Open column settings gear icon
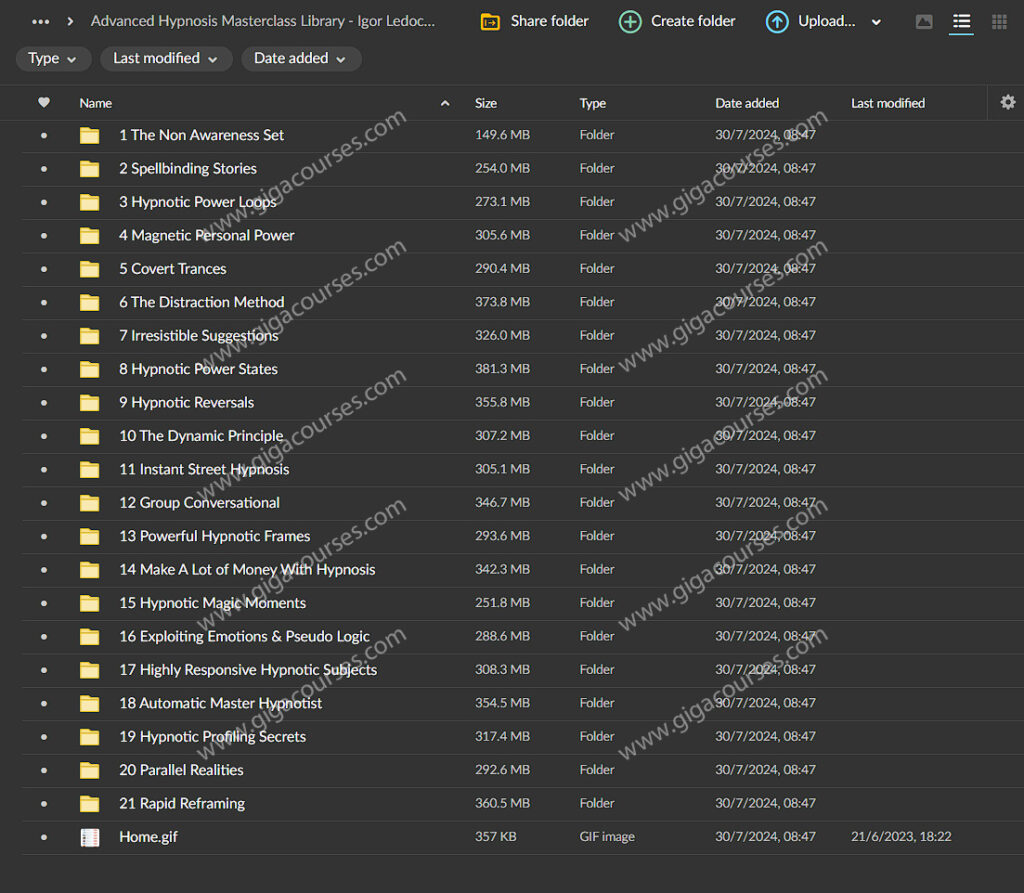 point(1007,102)
